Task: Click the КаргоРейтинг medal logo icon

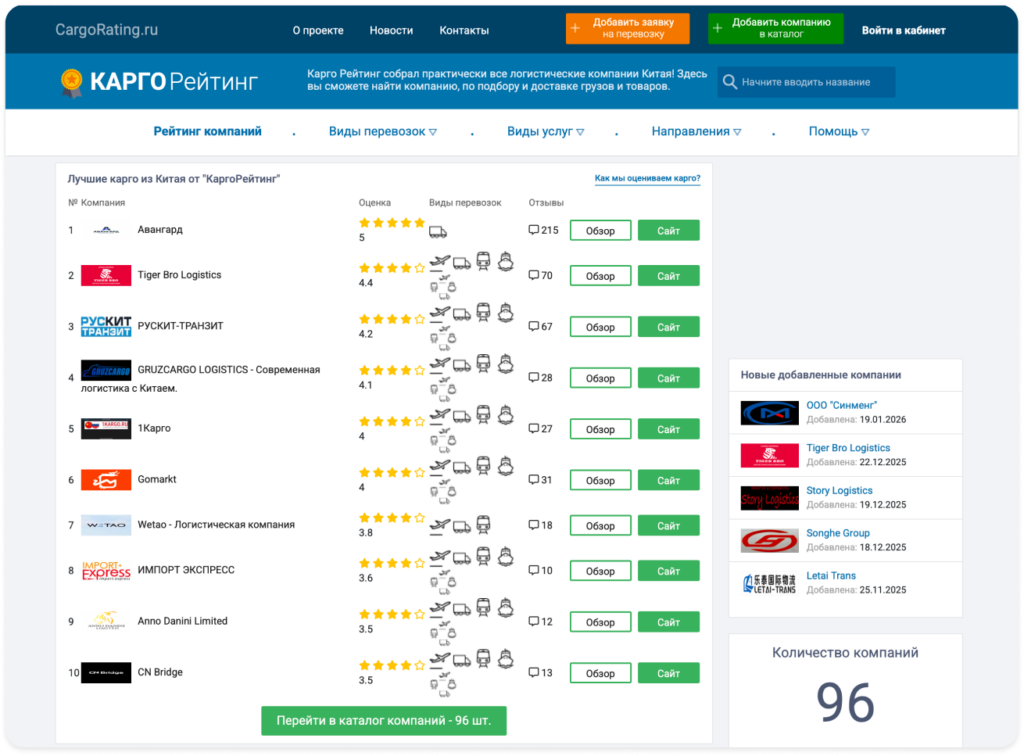Action: click(70, 82)
